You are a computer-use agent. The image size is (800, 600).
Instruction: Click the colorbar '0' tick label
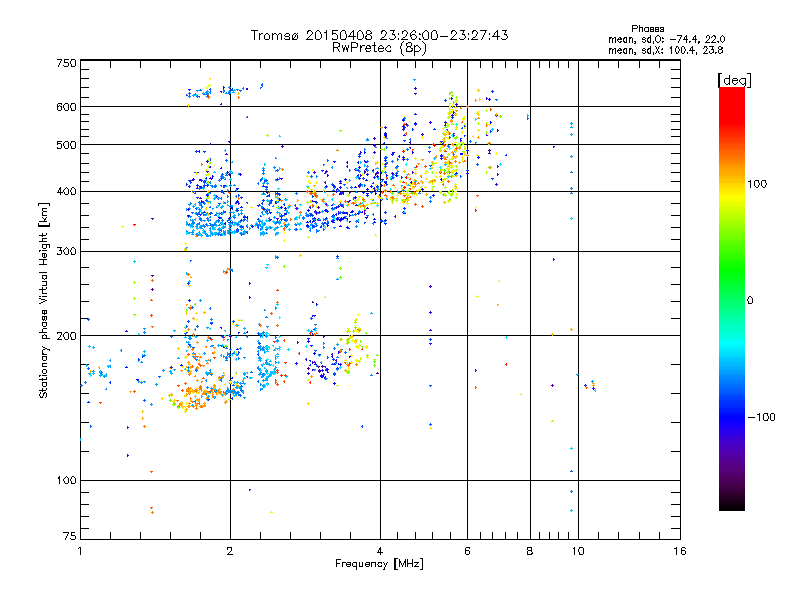click(750, 301)
